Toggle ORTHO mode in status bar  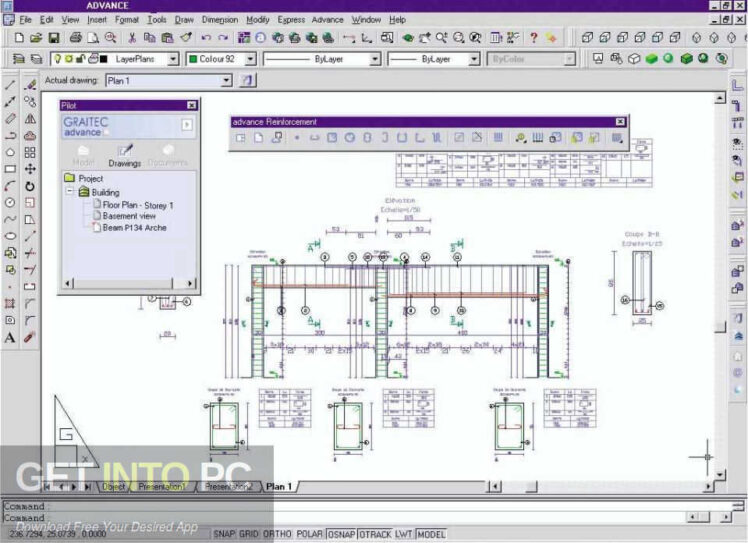[x=277, y=534]
